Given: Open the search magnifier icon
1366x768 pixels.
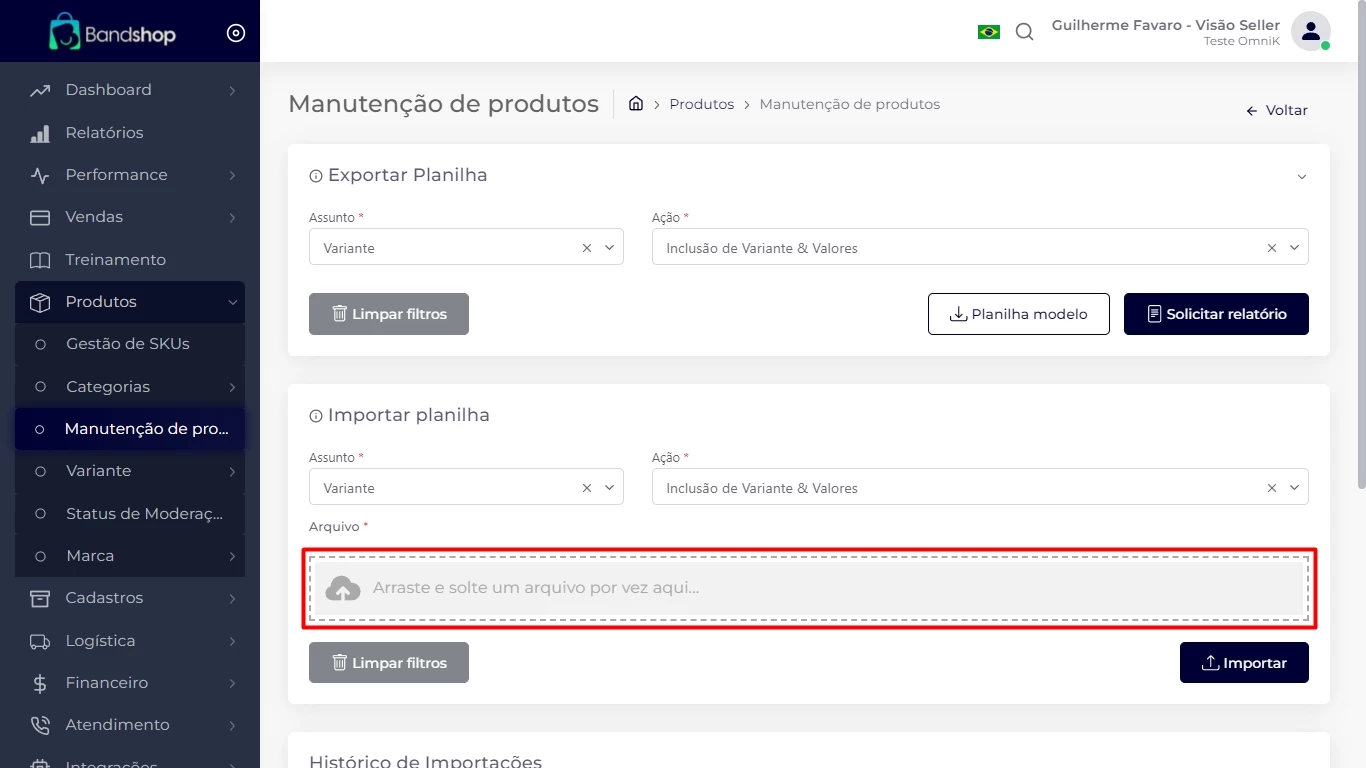Looking at the screenshot, I should tap(1024, 32).
